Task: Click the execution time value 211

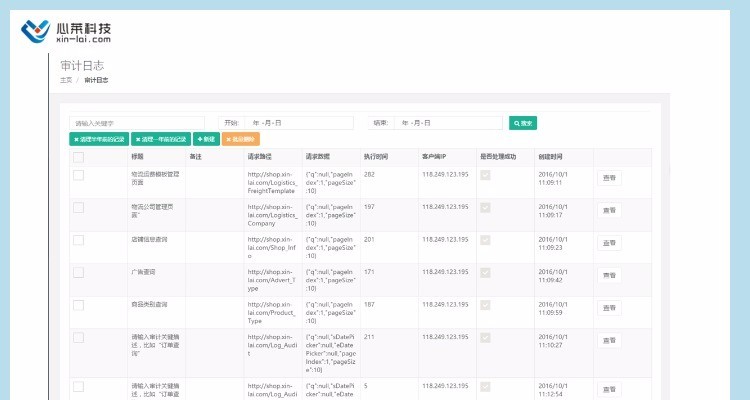Action: click(x=369, y=337)
